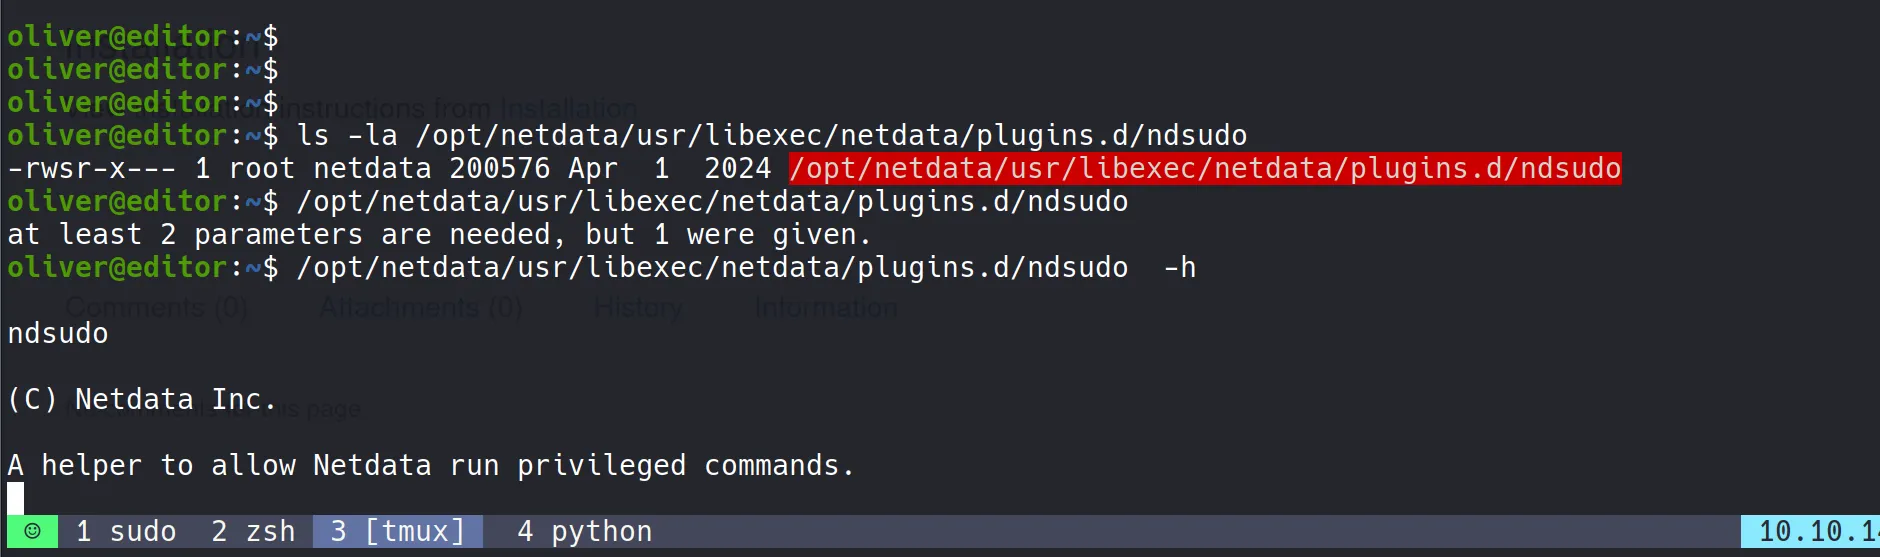Switch to tmux window 2 zsh
The image size is (1880, 557).
(x=253, y=531)
